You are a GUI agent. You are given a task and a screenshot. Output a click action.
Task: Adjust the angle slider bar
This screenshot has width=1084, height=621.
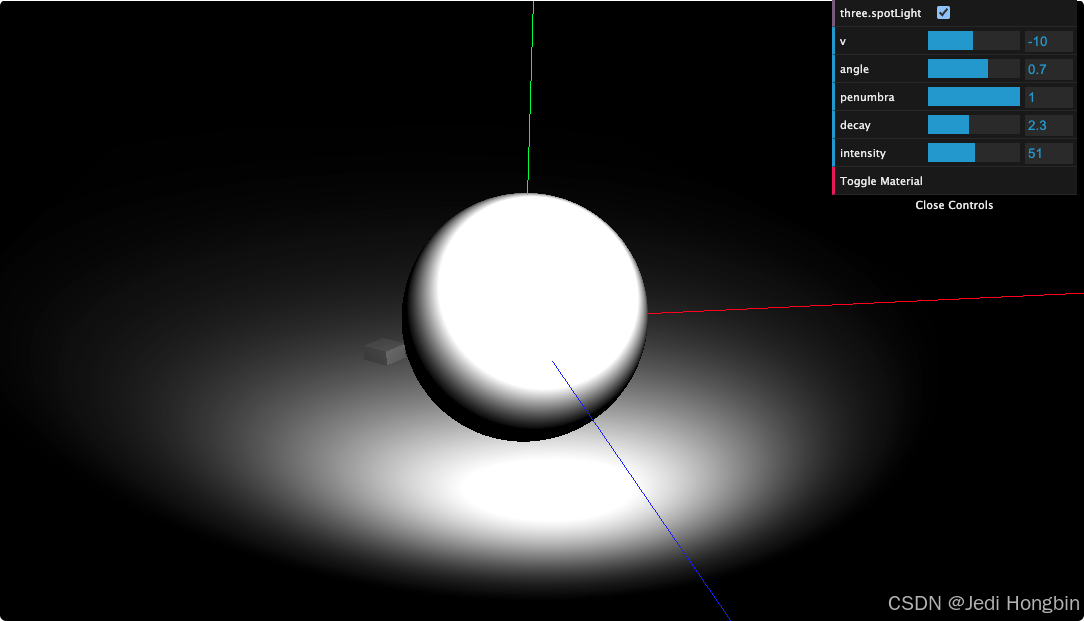tap(973, 68)
